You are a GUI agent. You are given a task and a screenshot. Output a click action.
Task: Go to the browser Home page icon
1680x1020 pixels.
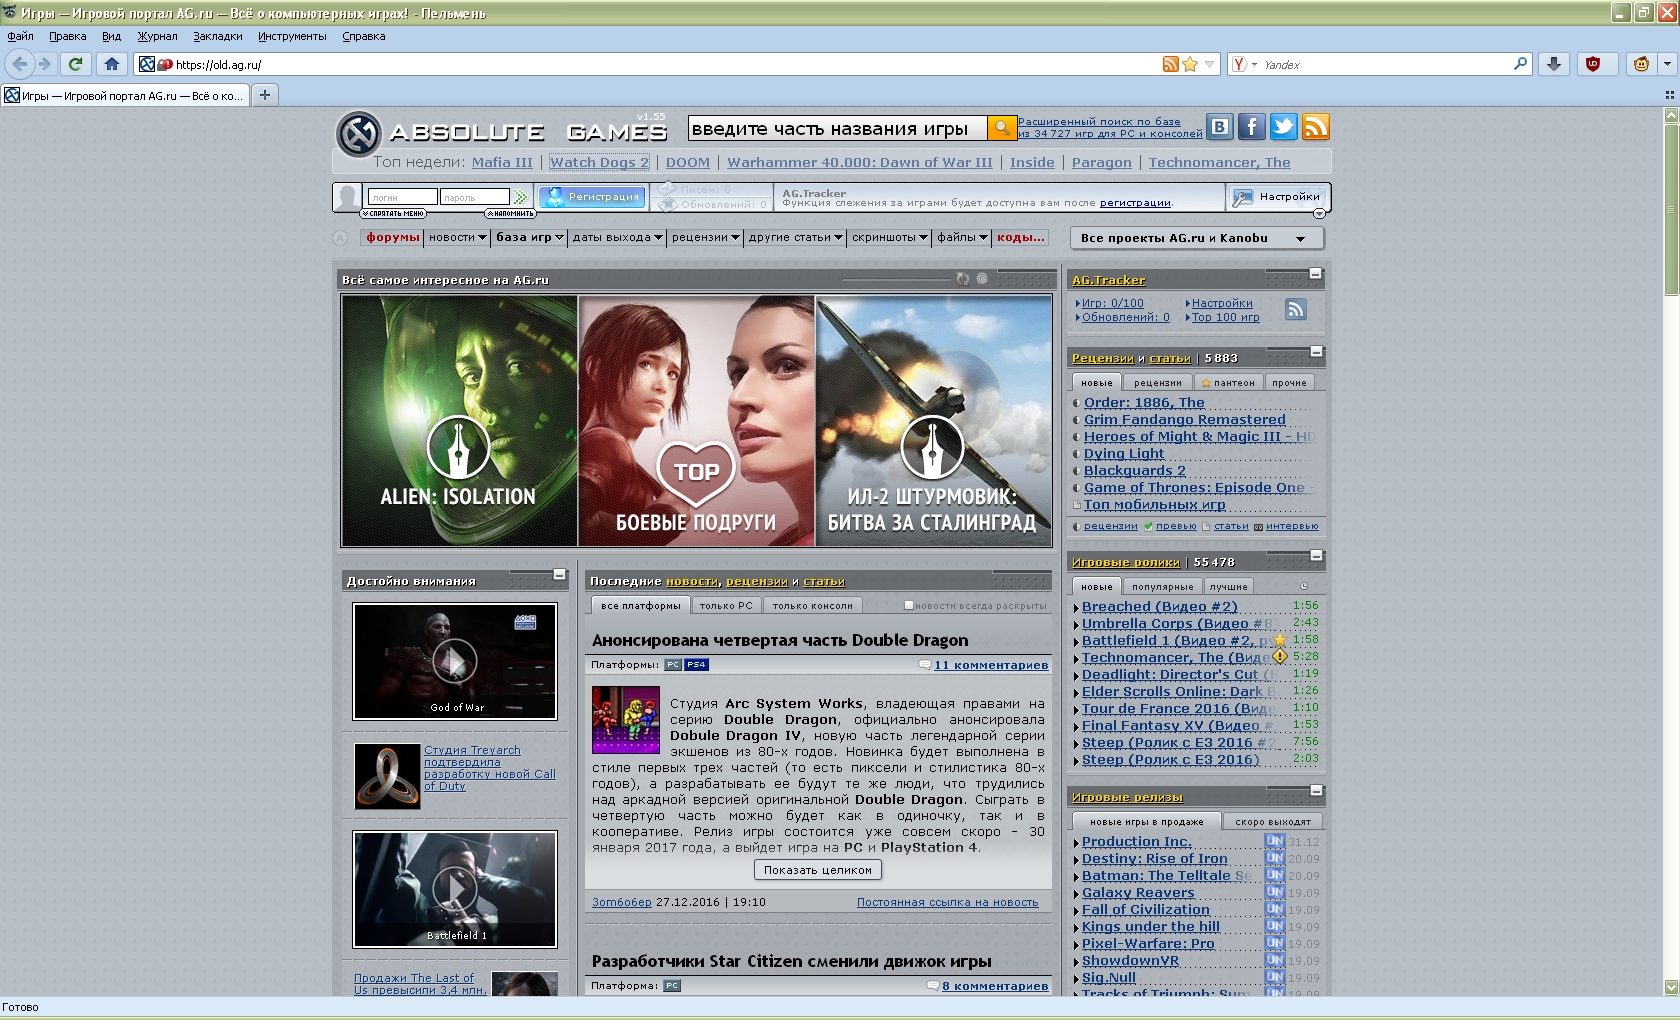(112, 64)
